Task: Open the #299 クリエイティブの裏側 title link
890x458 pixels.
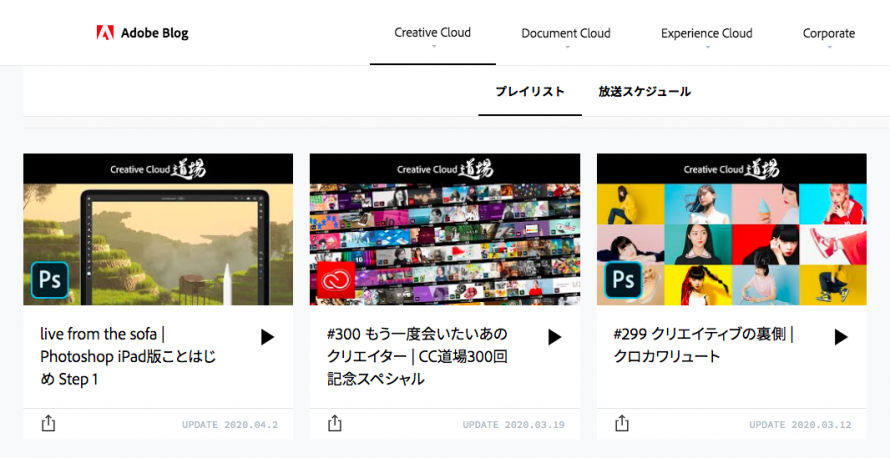Action: point(703,345)
